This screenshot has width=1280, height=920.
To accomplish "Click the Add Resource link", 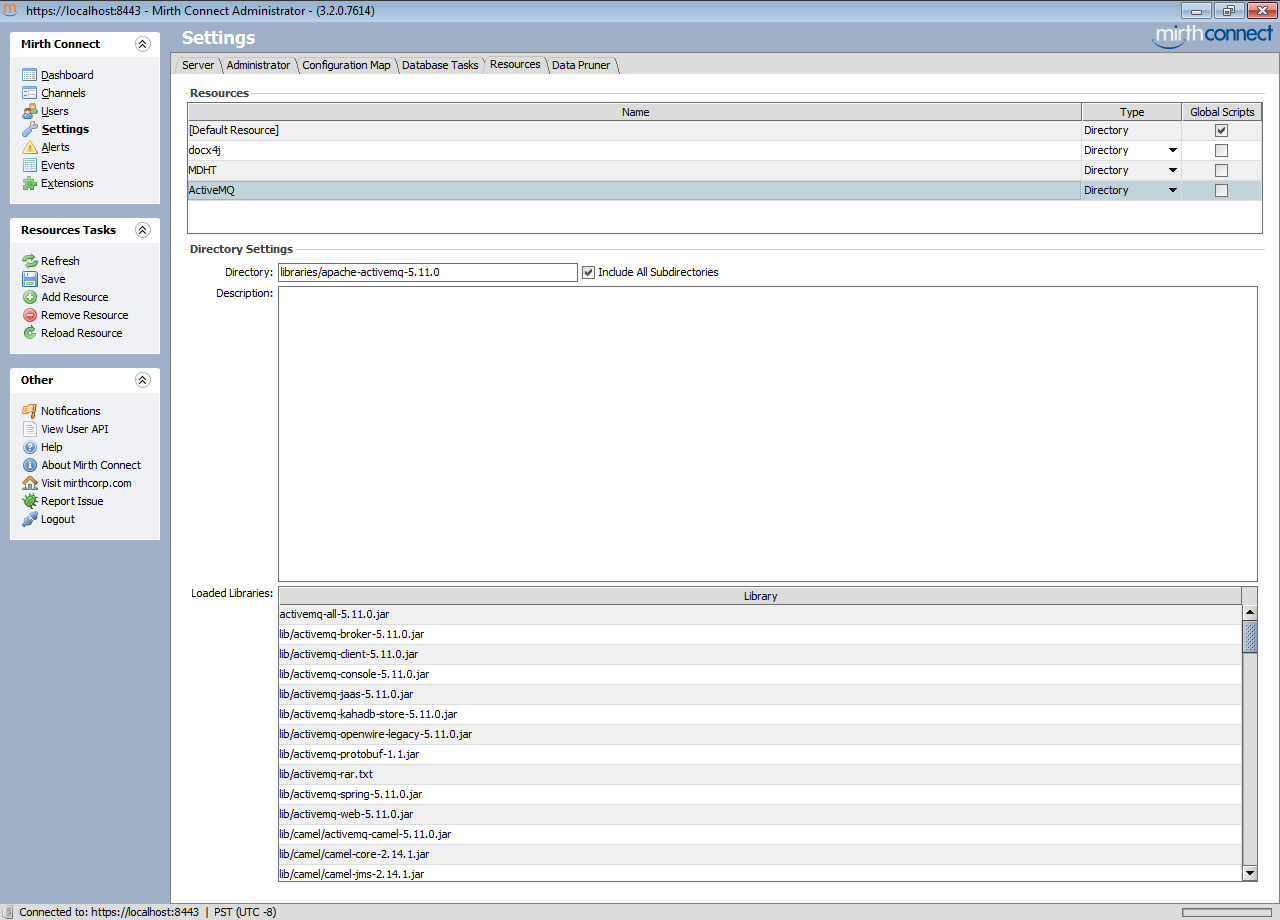I will click(75, 297).
